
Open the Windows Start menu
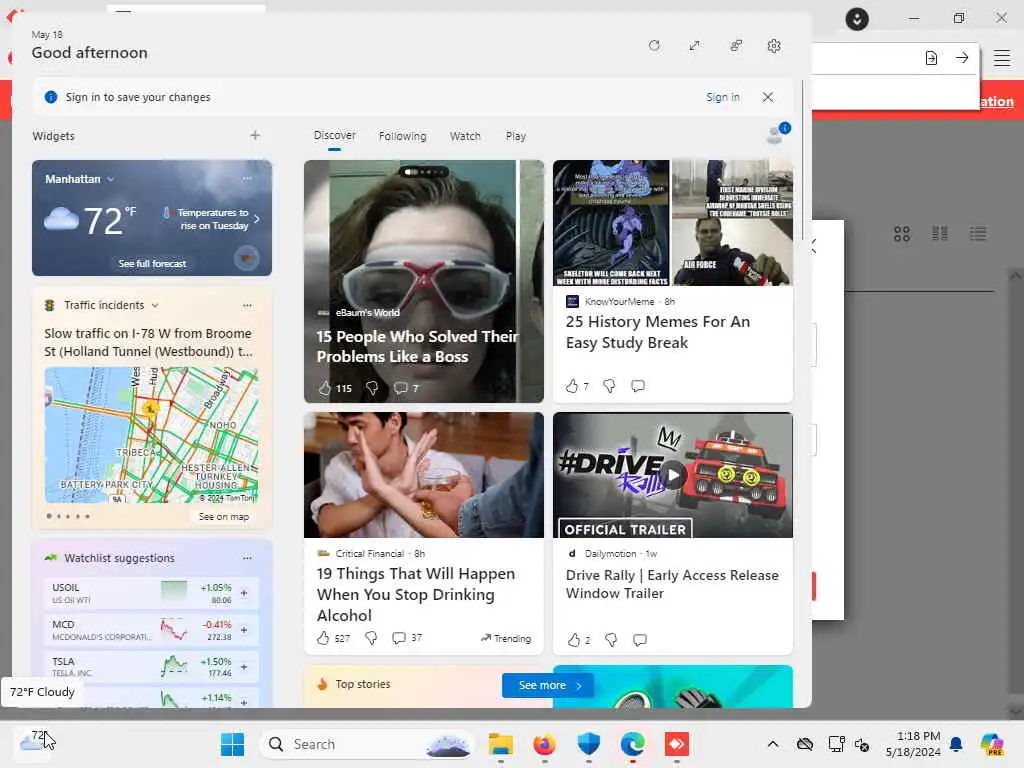[x=232, y=744]
